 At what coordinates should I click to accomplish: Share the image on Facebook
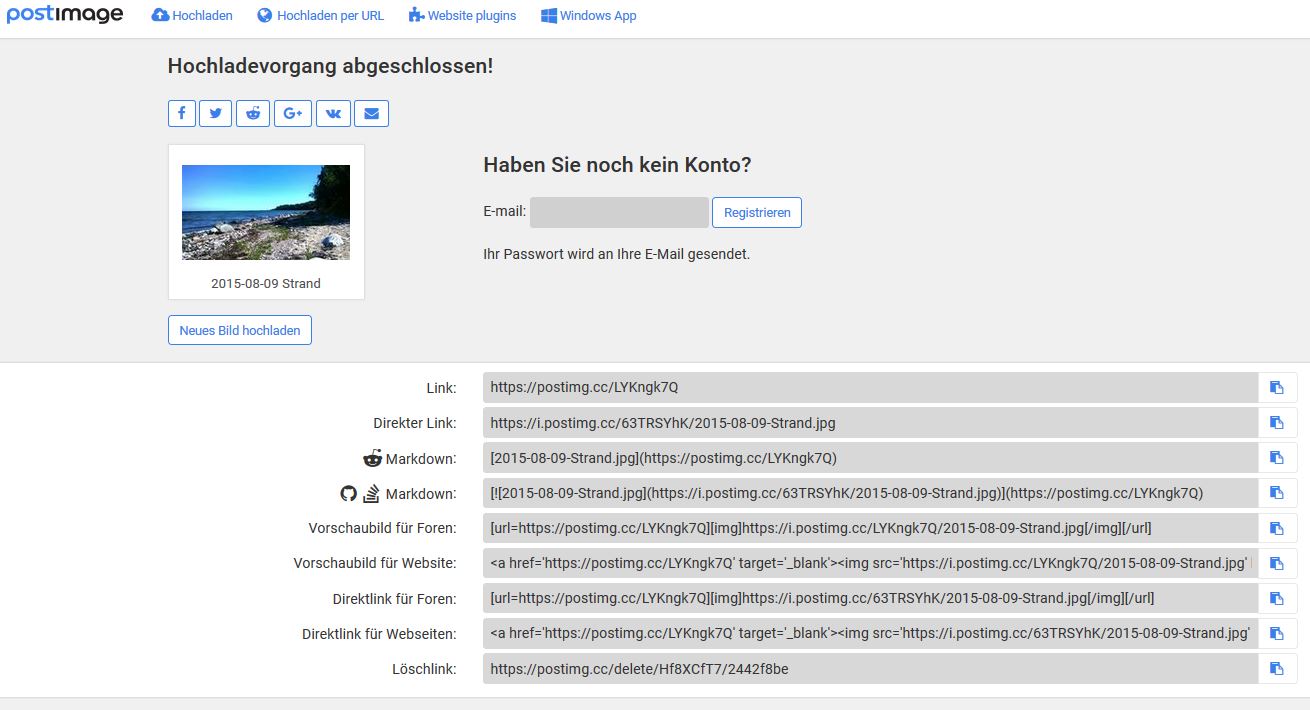pos(181,114)
